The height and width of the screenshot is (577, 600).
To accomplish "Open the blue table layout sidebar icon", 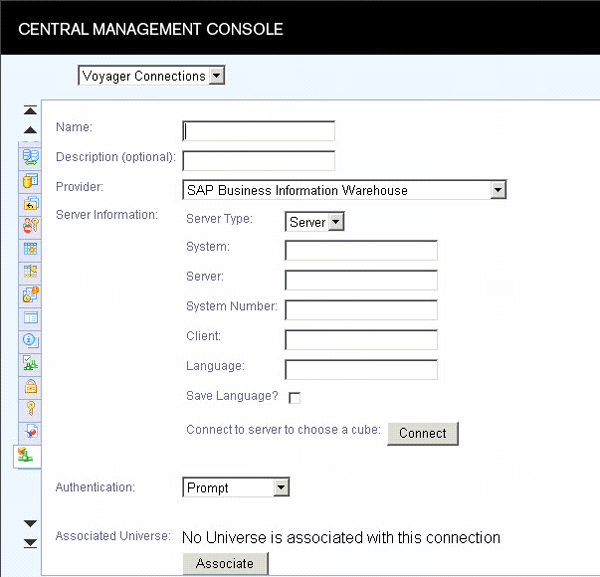I will click(30, 318).
